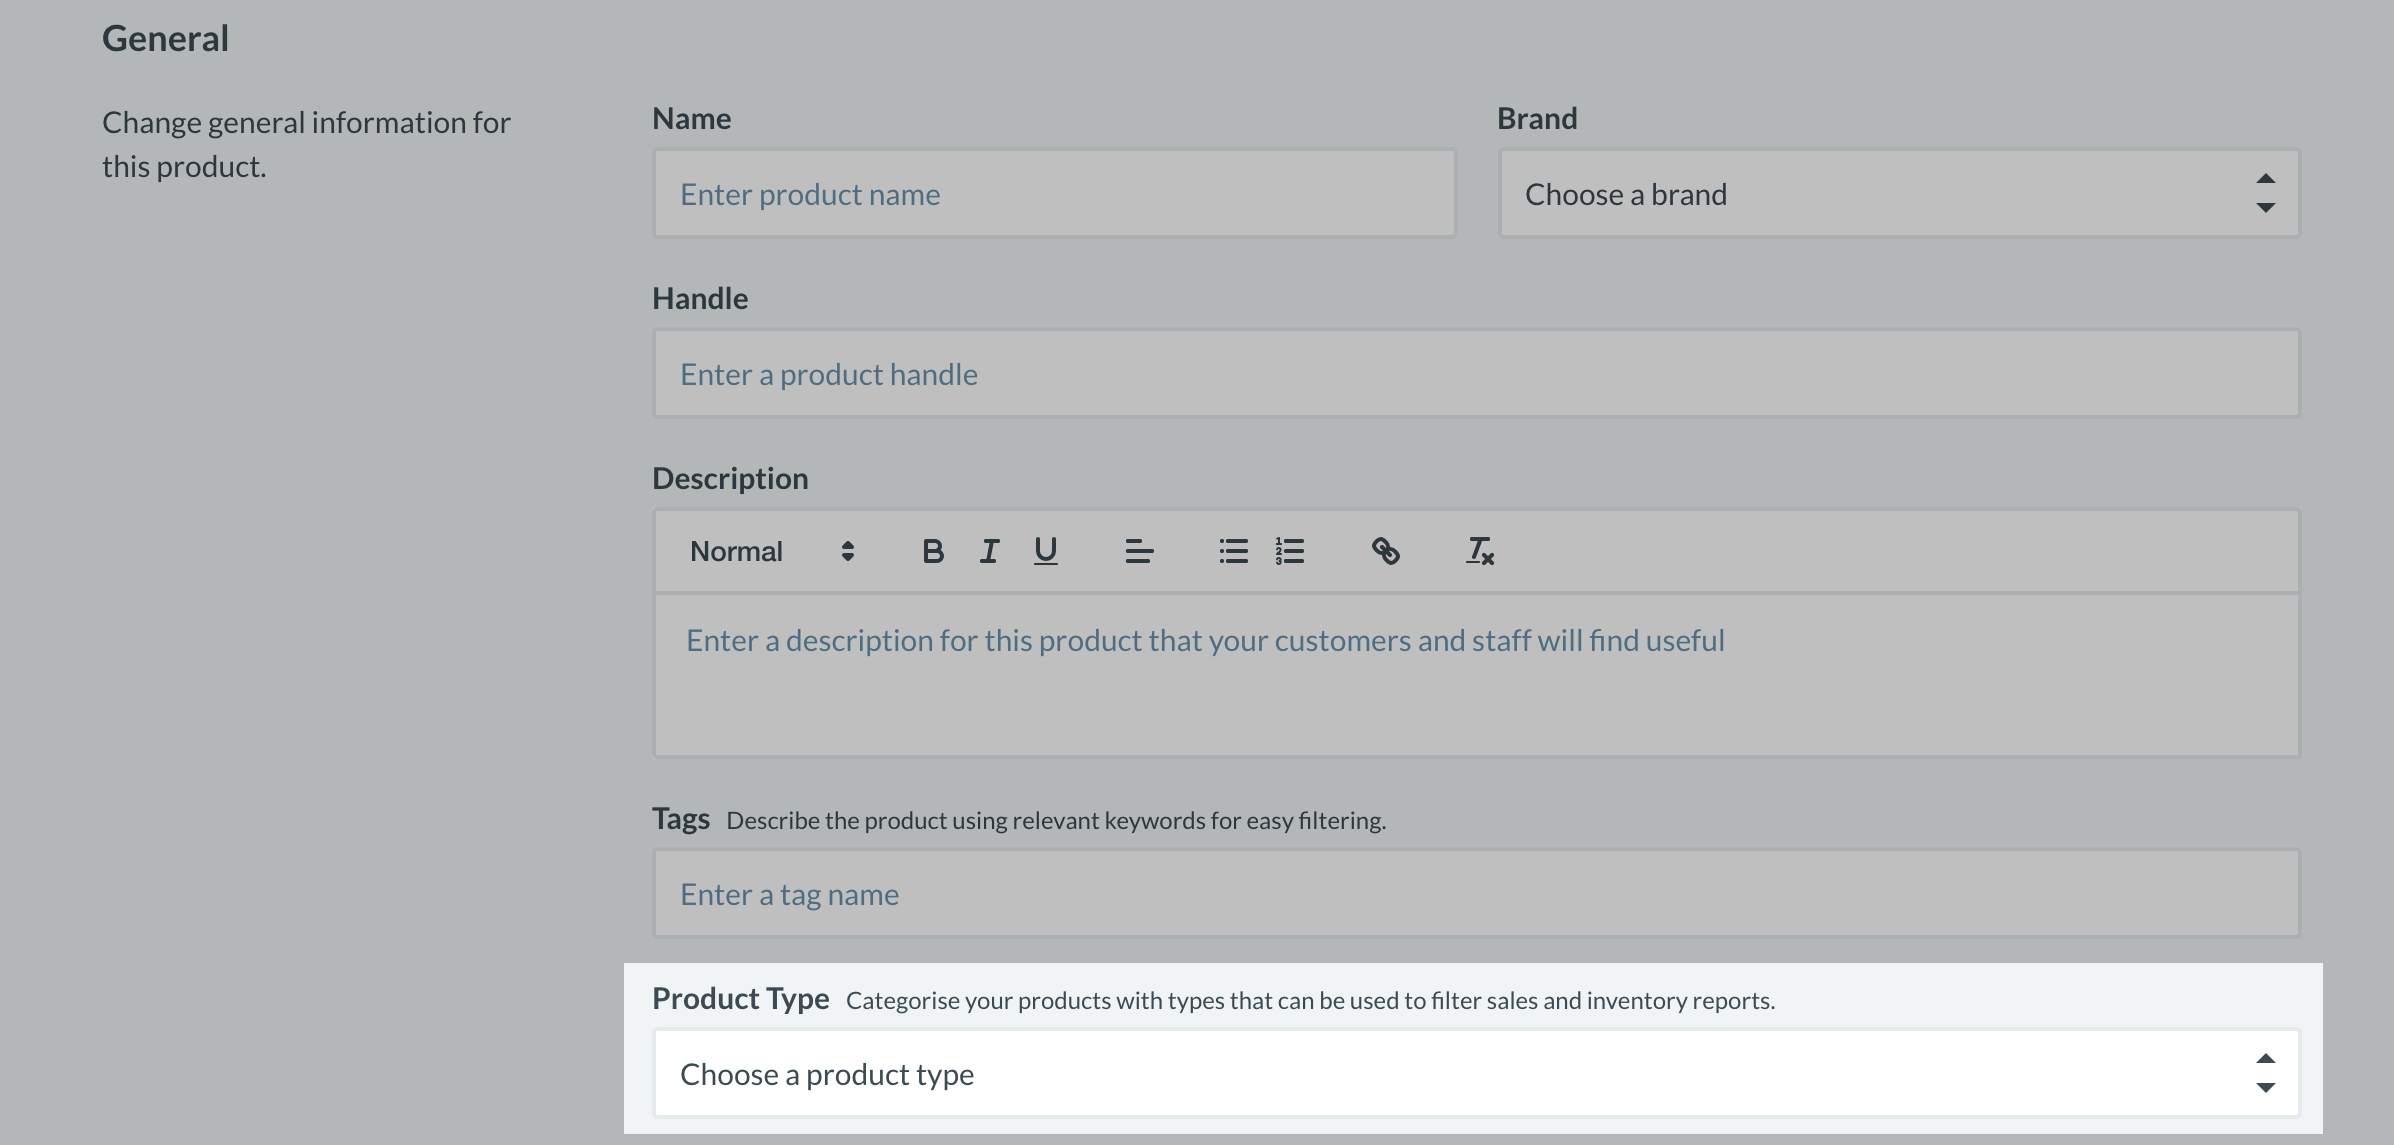Click the product handle input field
Screen dimensions: 2394x1145
coord(1476,374)
